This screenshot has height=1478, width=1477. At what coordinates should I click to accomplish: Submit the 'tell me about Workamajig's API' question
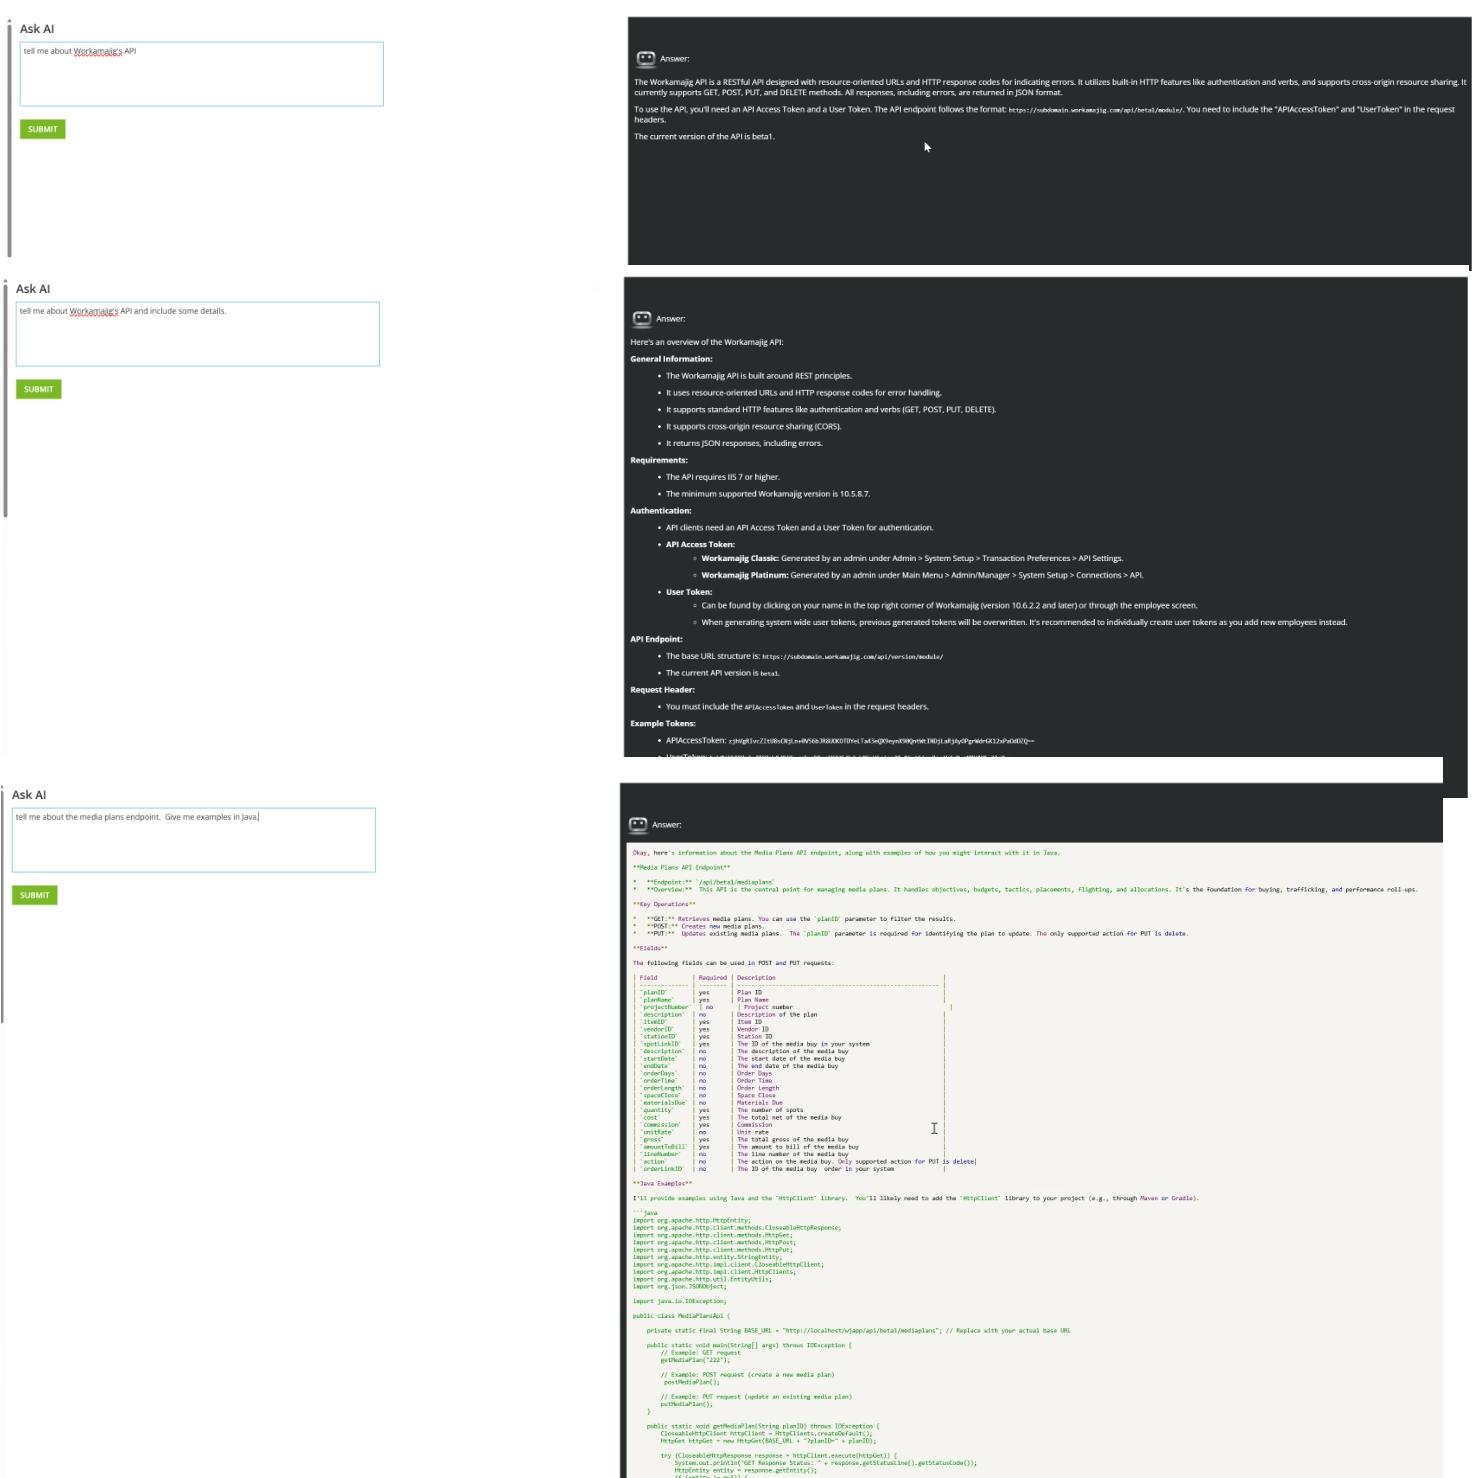[43, 129]
